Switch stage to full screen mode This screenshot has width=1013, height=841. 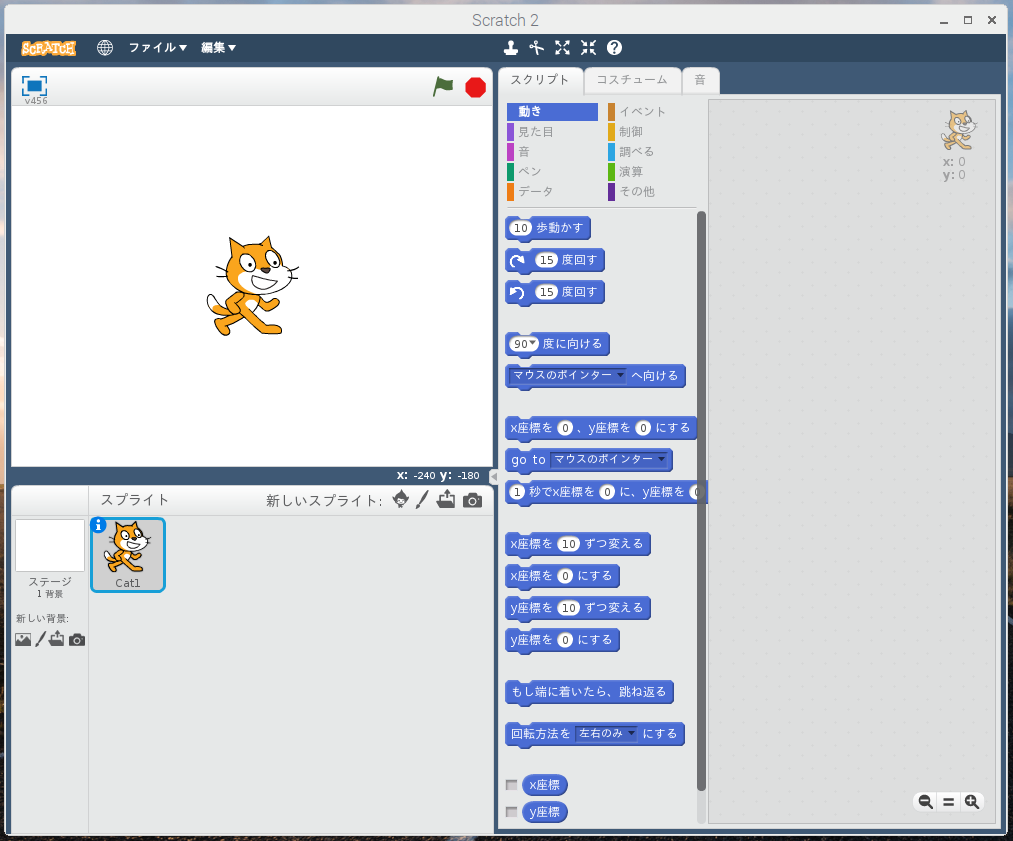[34, 86]
